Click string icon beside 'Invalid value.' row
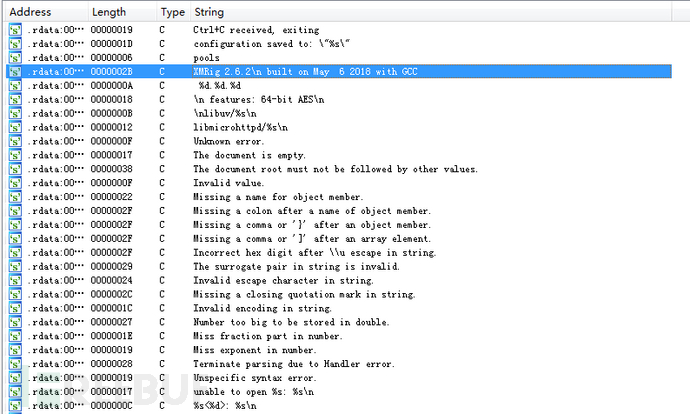Screen dimensions: 690x414 15,183
